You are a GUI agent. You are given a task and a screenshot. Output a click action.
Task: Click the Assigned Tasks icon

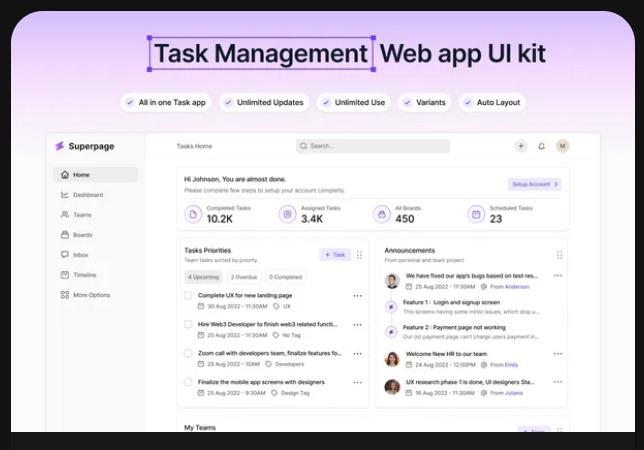(288, 214)
